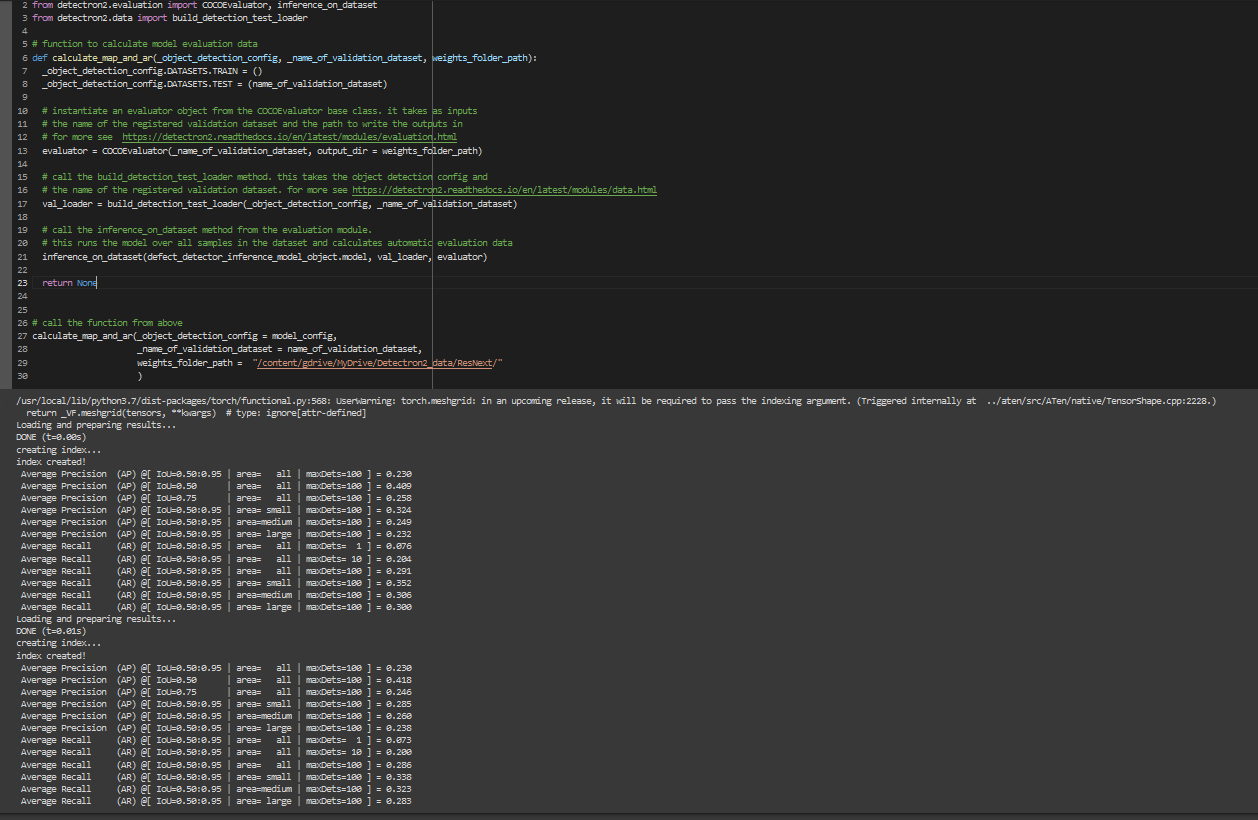Open the detectron2 evaluation.html documentation link

click(290, 137)
